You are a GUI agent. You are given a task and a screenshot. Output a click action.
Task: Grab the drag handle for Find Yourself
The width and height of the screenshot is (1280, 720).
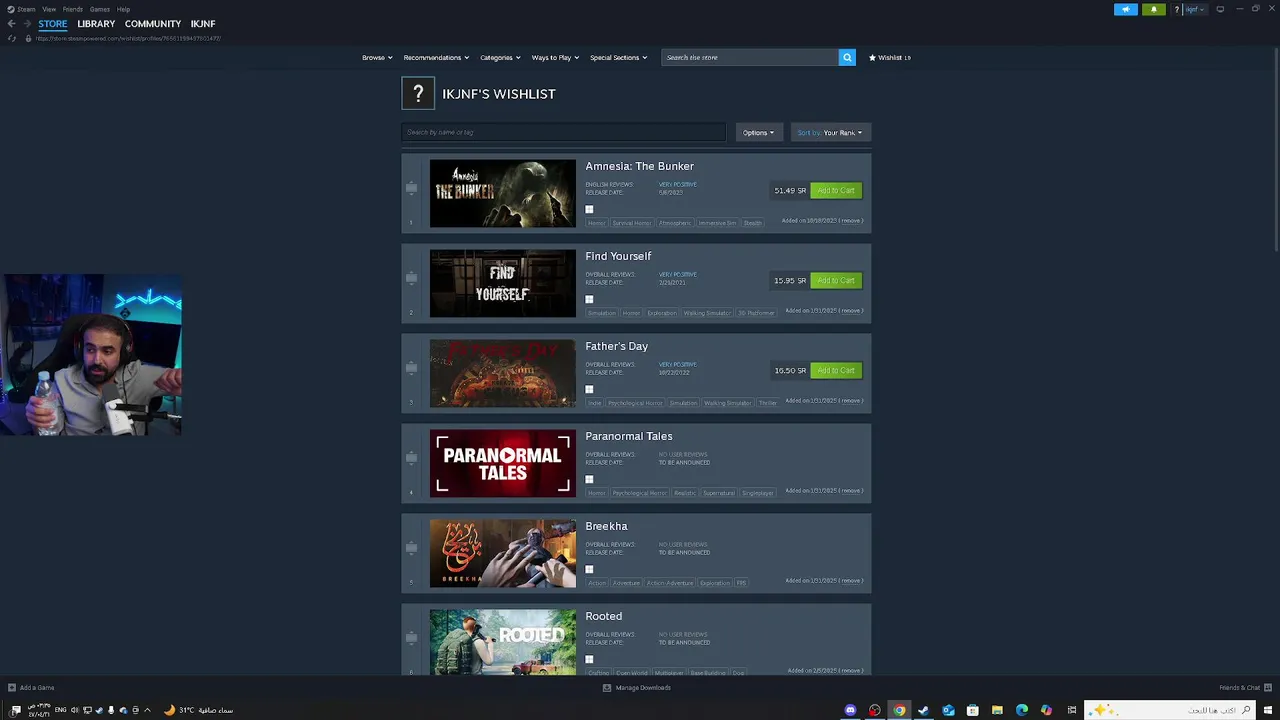[x=411, y=278]
